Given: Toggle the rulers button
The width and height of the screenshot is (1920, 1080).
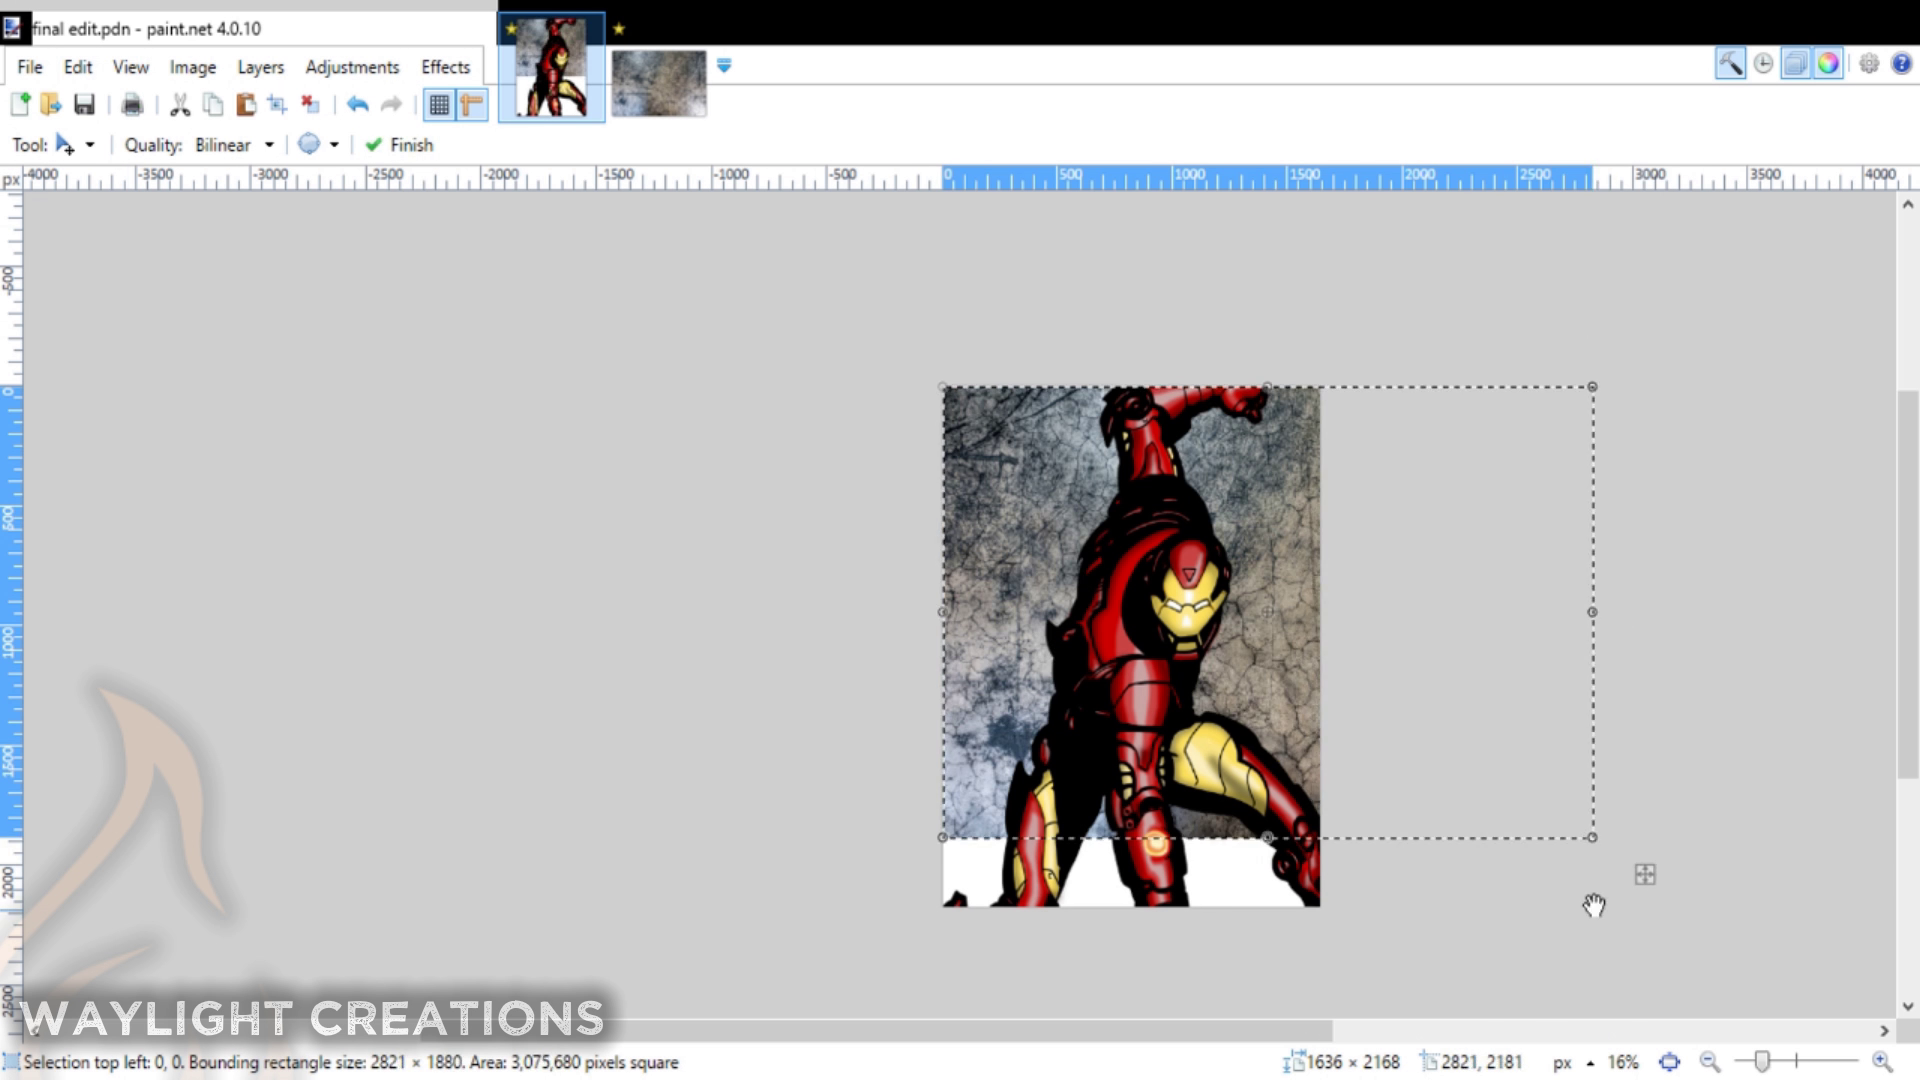Looking at the screenshot, I should point(471,104).
